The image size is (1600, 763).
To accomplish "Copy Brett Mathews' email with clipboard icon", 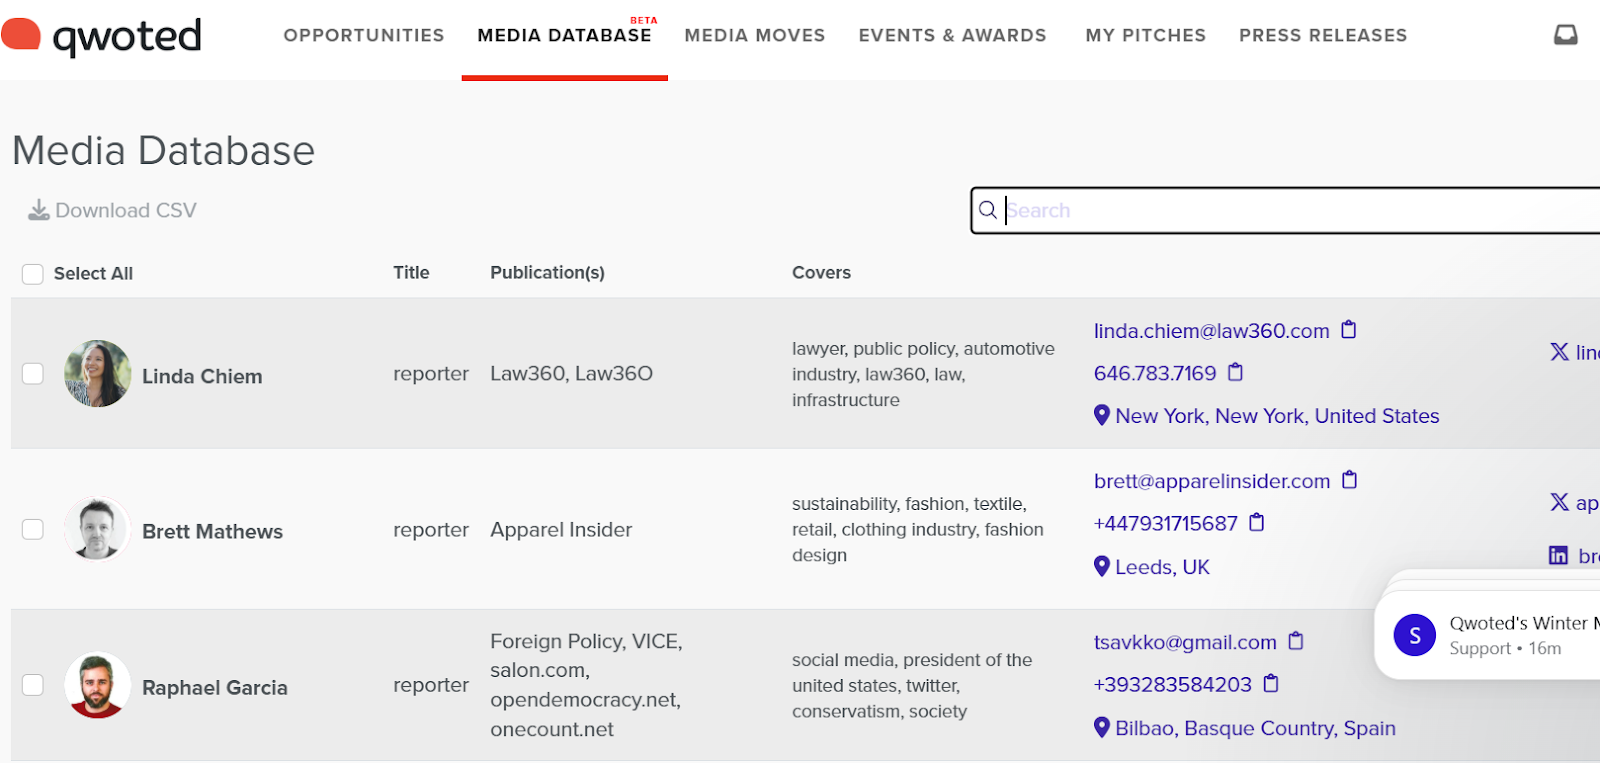I will pos(1349,480).
